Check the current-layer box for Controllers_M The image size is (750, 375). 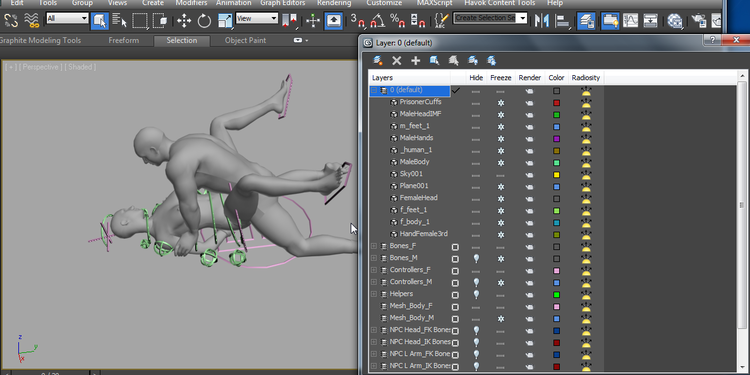[455, 283]
